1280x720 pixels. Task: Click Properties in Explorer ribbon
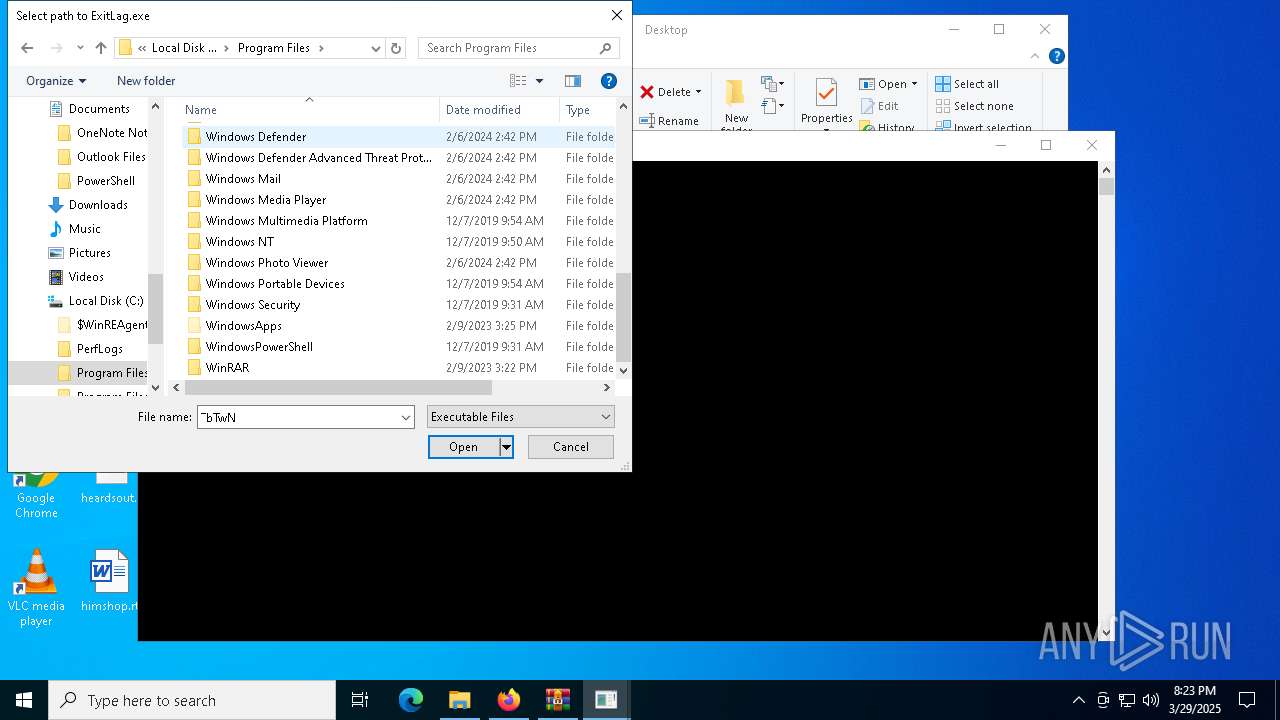(x=826, y=104)
